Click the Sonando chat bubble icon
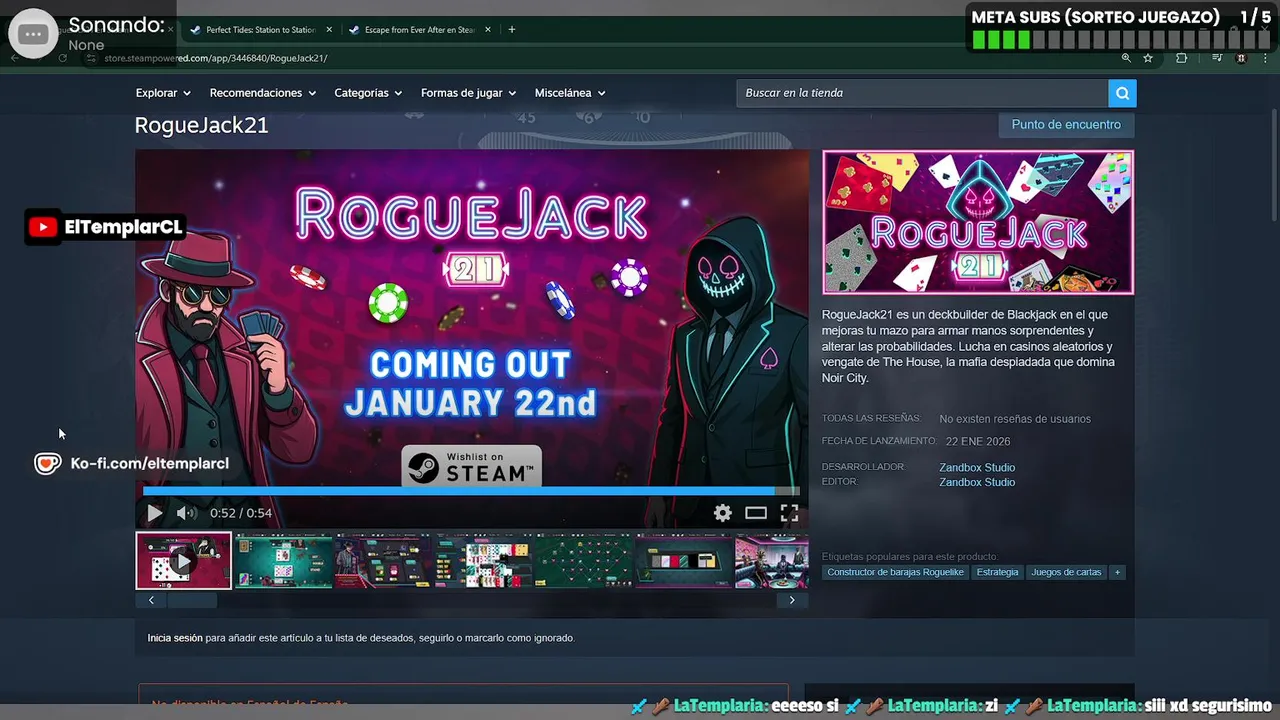This screenshot has width=1280, height=720. pos(33,34)
